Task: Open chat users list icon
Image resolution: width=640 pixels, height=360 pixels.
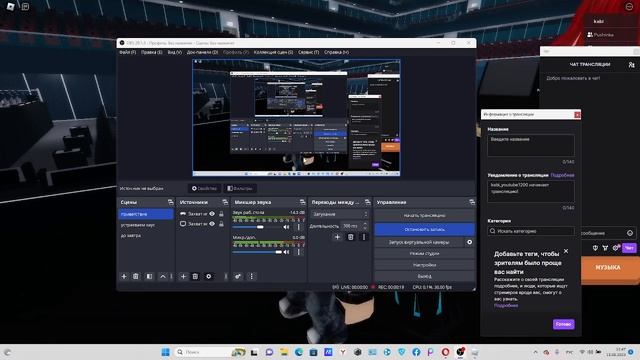Action: [631, 64]
